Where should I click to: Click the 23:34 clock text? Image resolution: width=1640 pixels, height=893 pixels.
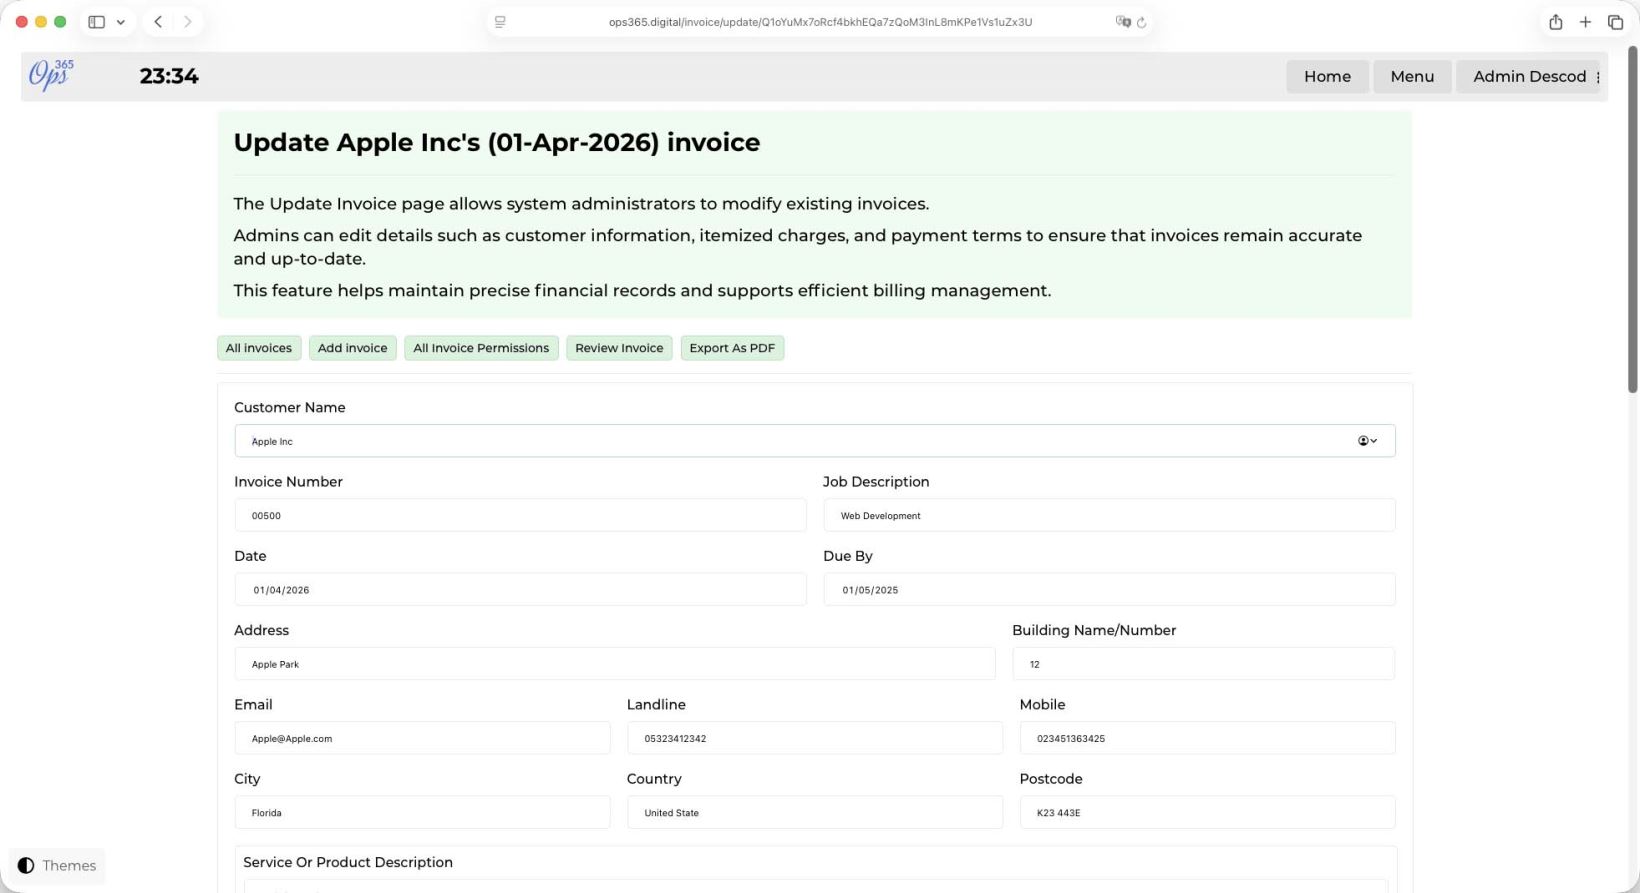169,76
